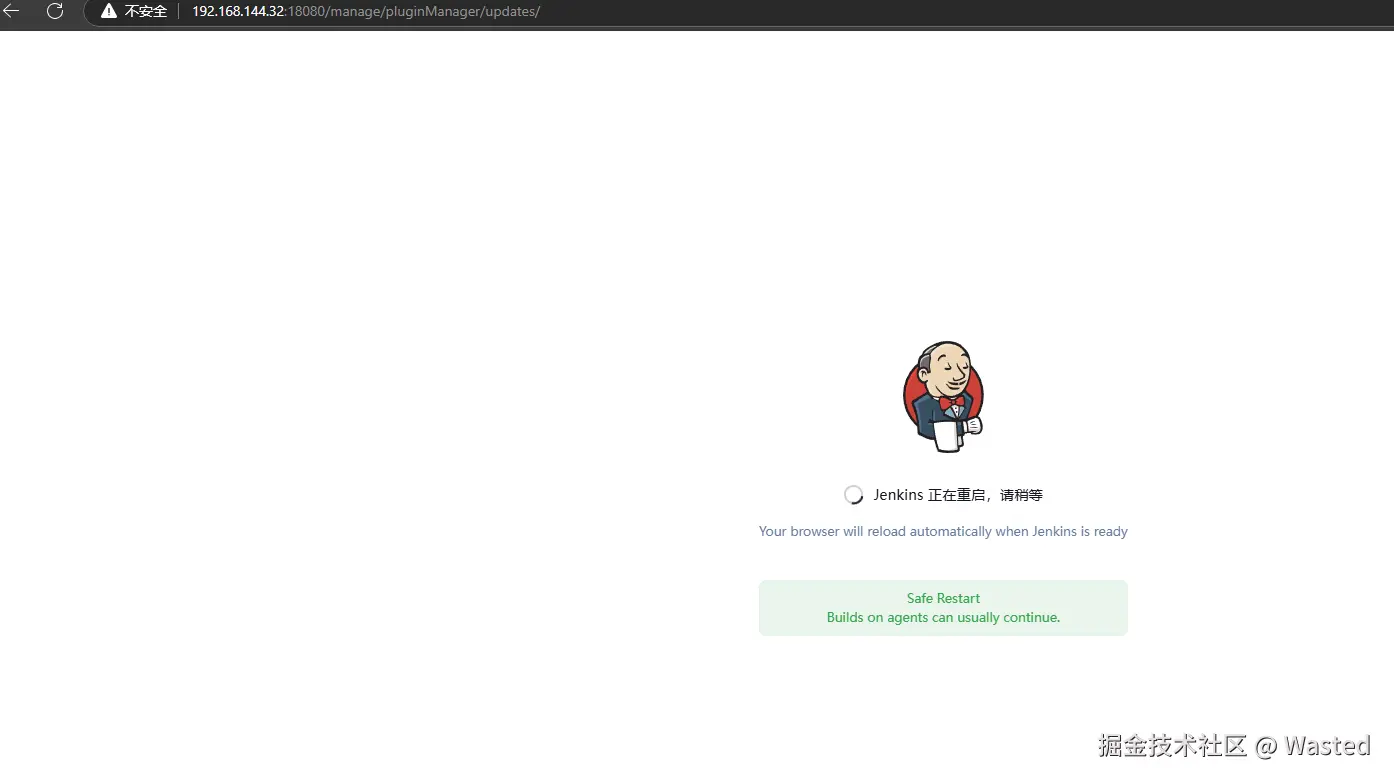Click the 'Jenkins 正在重启，请稍等' message
The image size is (1394, 782).
tap(958, 495)
